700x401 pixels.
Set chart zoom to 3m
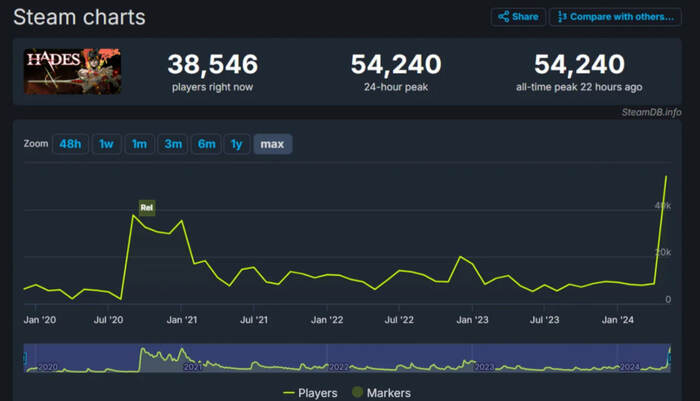click(x=173, y=144)
